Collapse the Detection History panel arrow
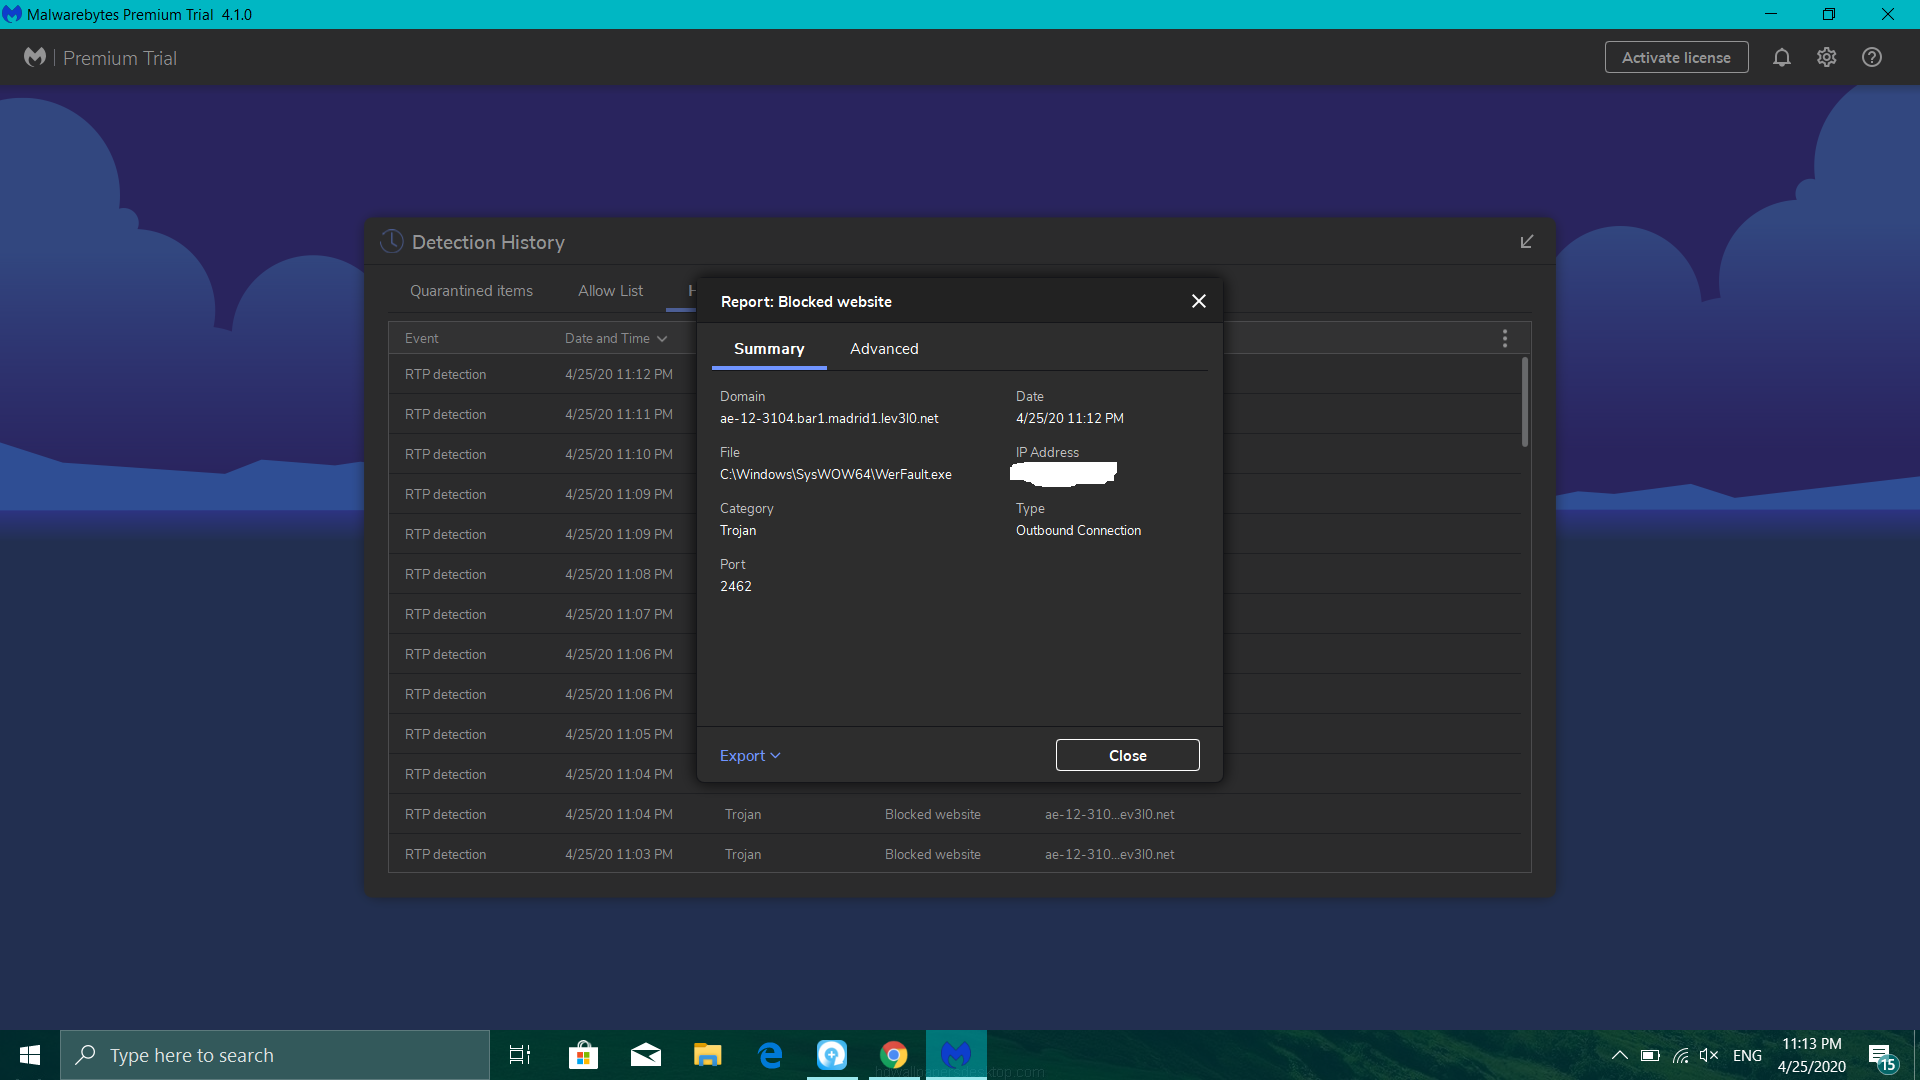The width and height of the screenshot is (1920, 1080). click(x=1527, y=242)
